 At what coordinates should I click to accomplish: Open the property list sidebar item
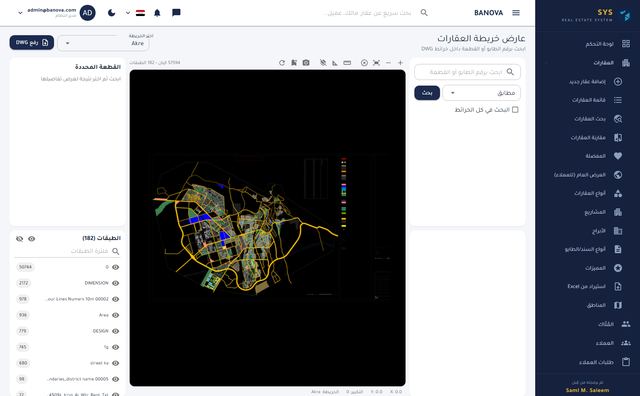597,100
